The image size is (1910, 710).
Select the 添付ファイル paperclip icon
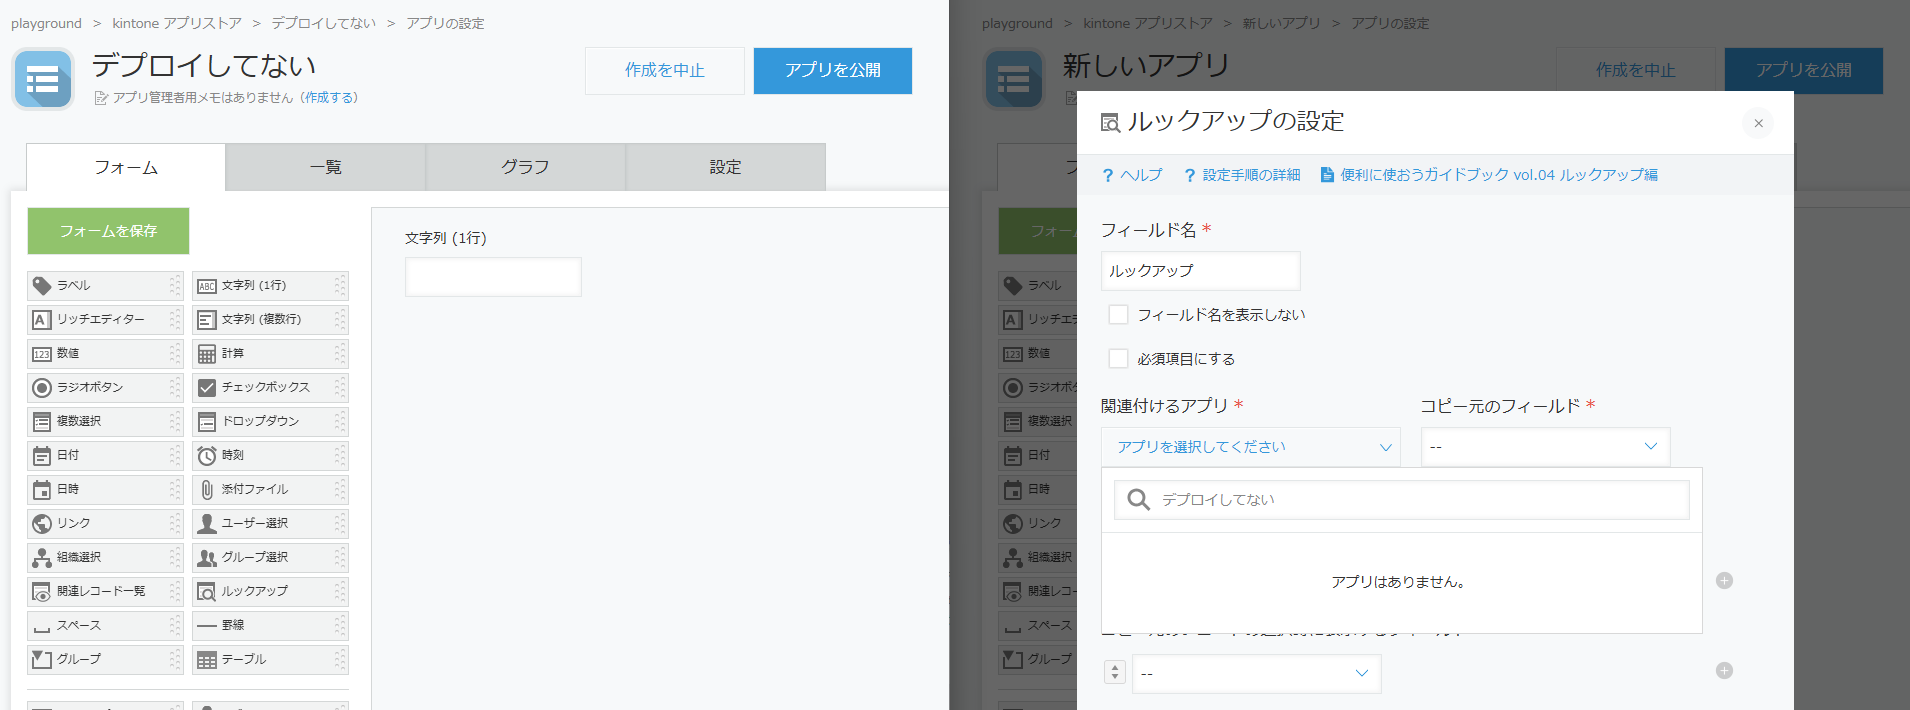[207, 490]
